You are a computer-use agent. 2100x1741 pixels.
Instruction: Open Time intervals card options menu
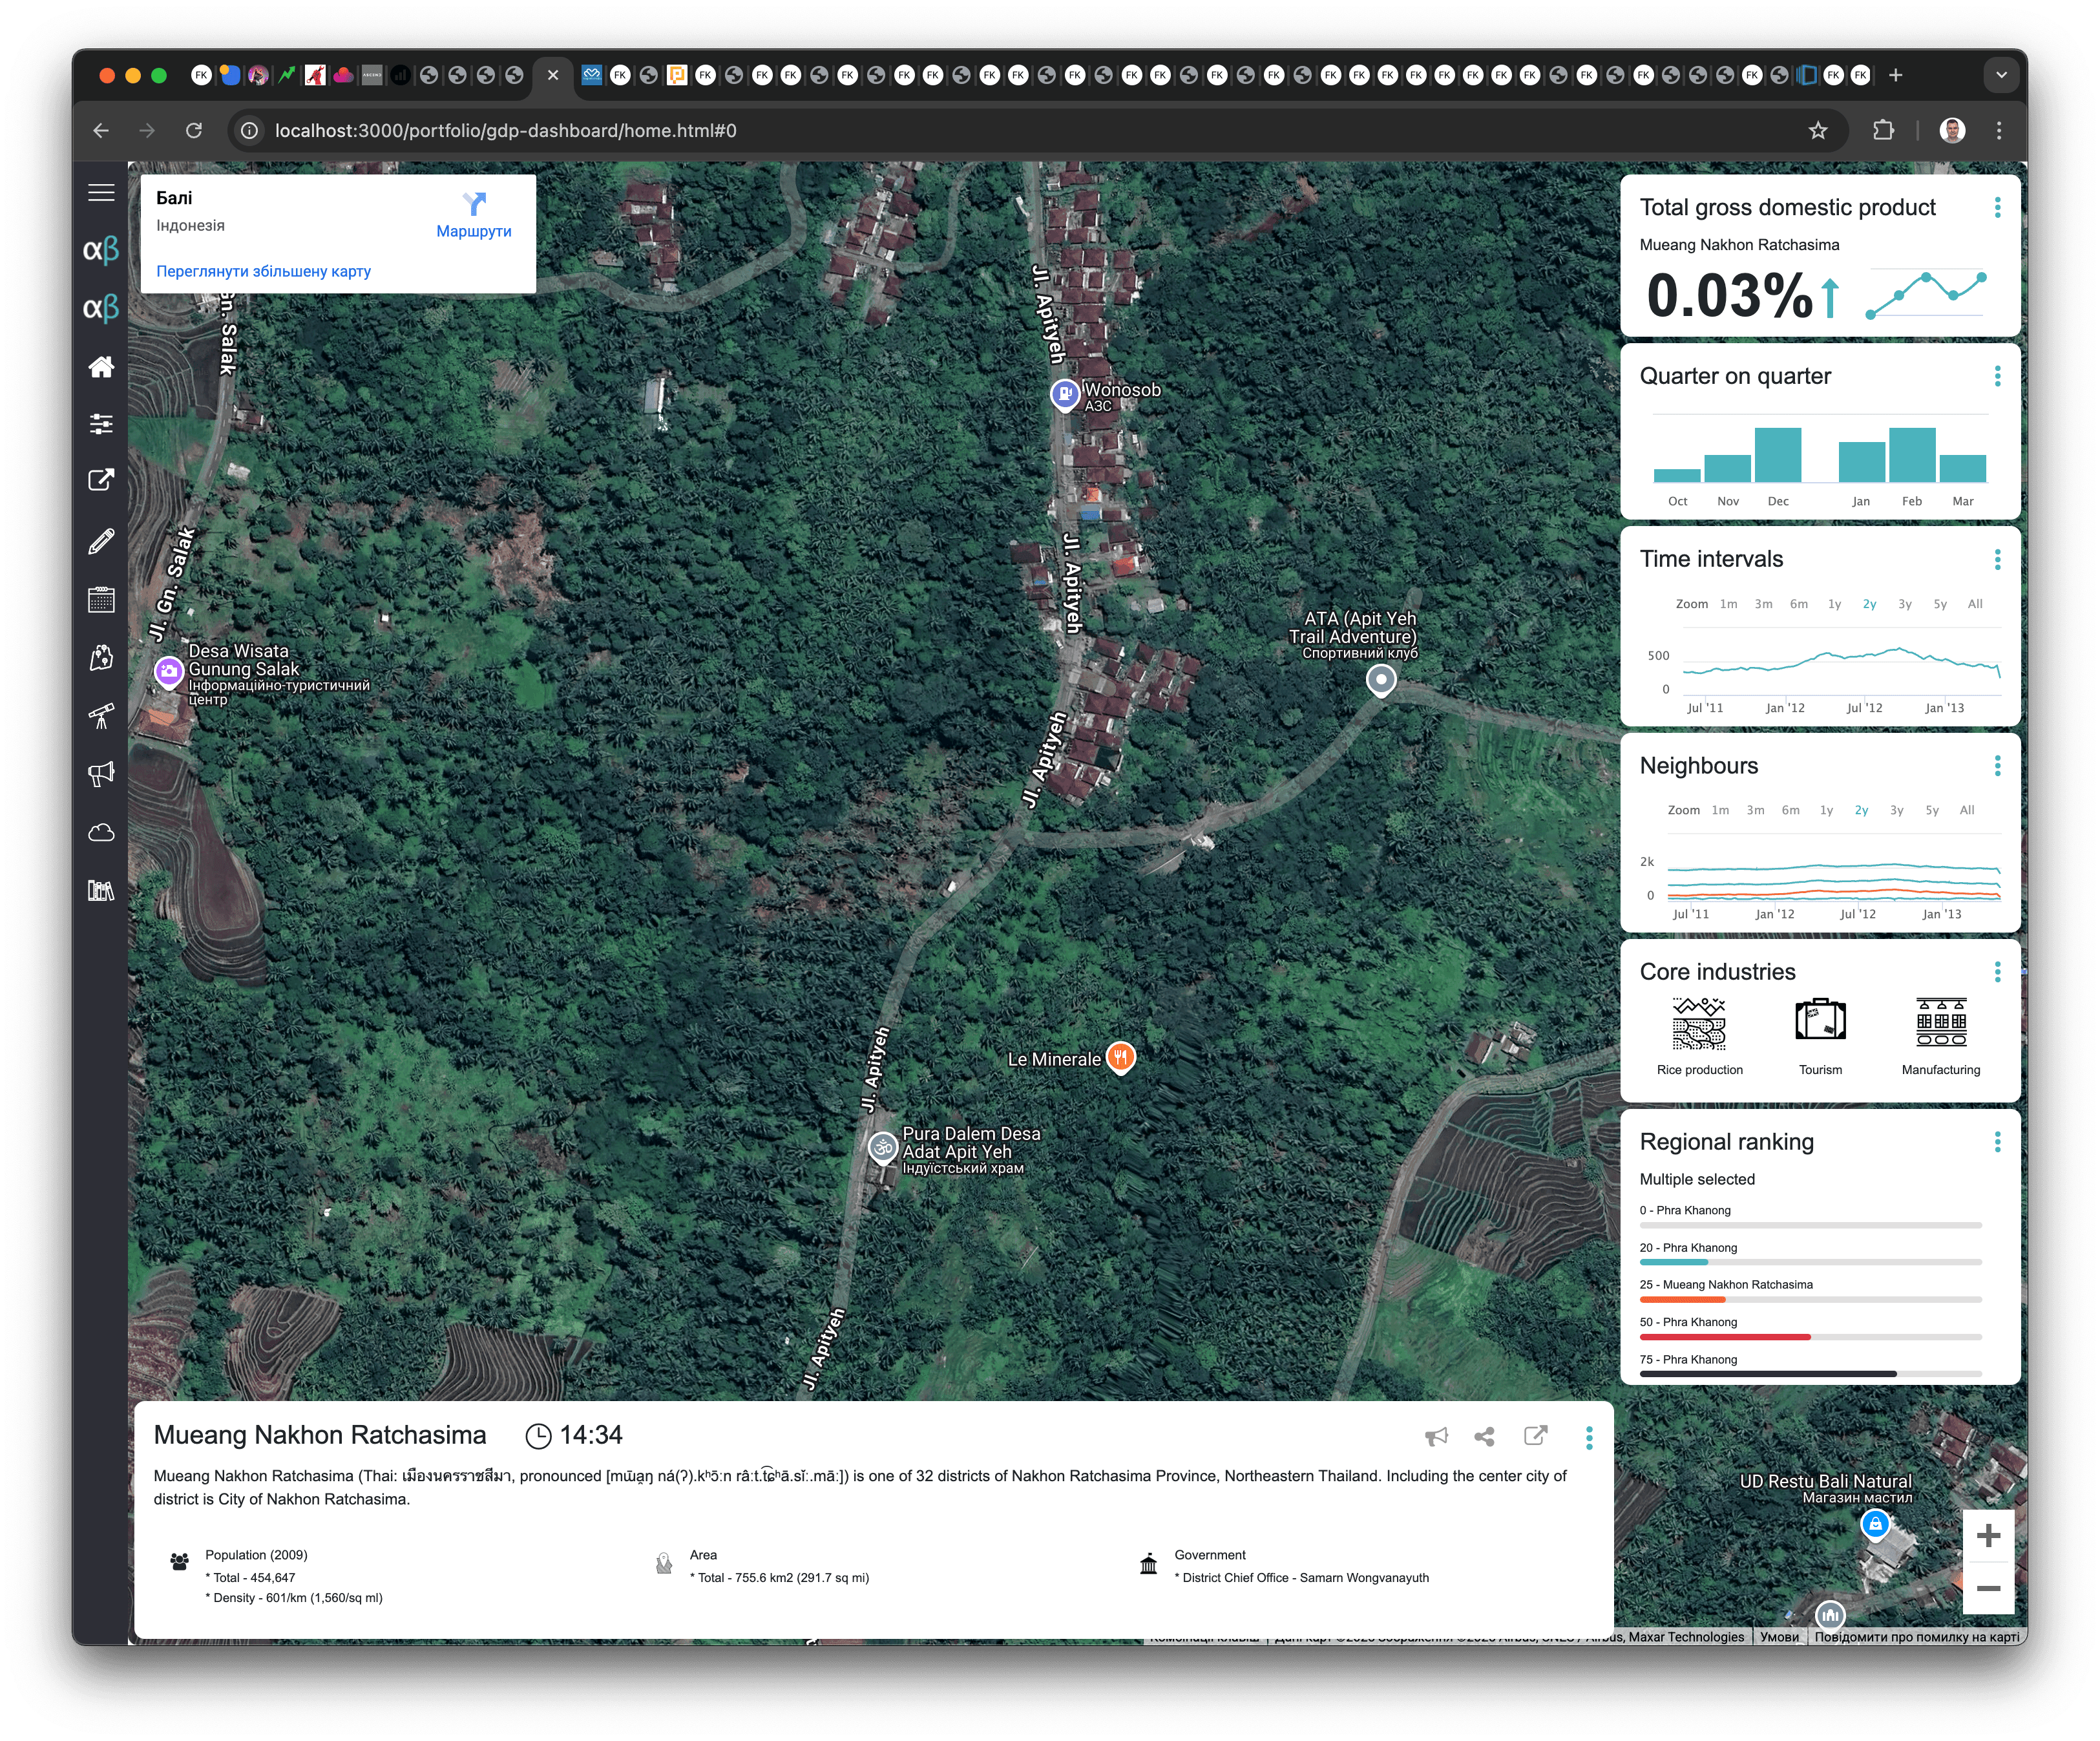point(1997,559)
